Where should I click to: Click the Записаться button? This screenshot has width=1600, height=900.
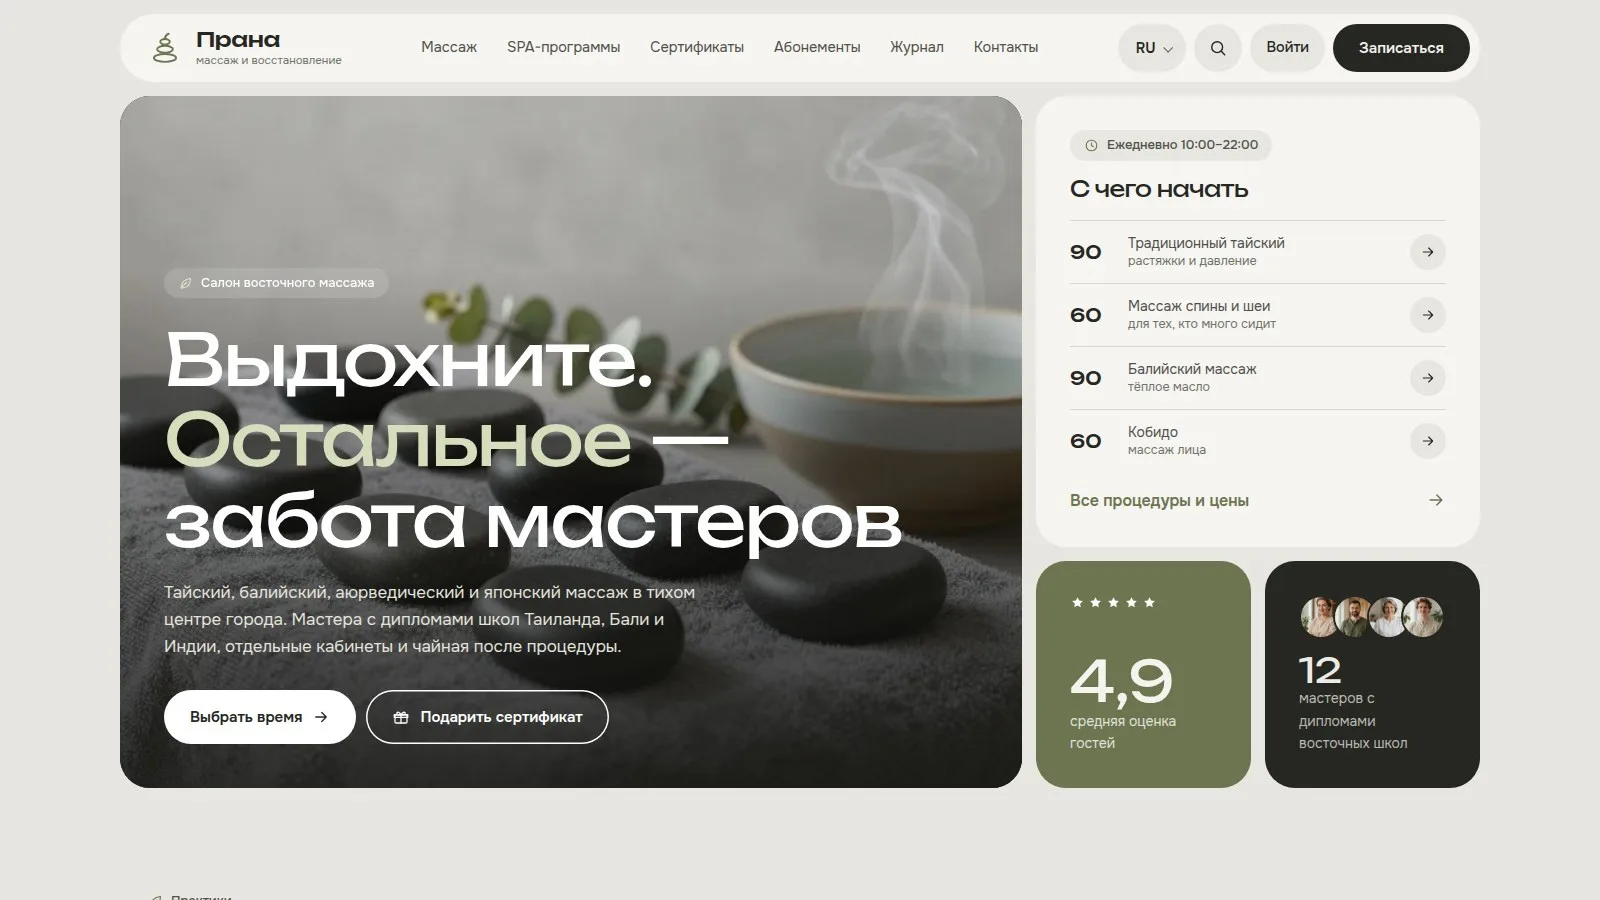tap(1401, 48)
